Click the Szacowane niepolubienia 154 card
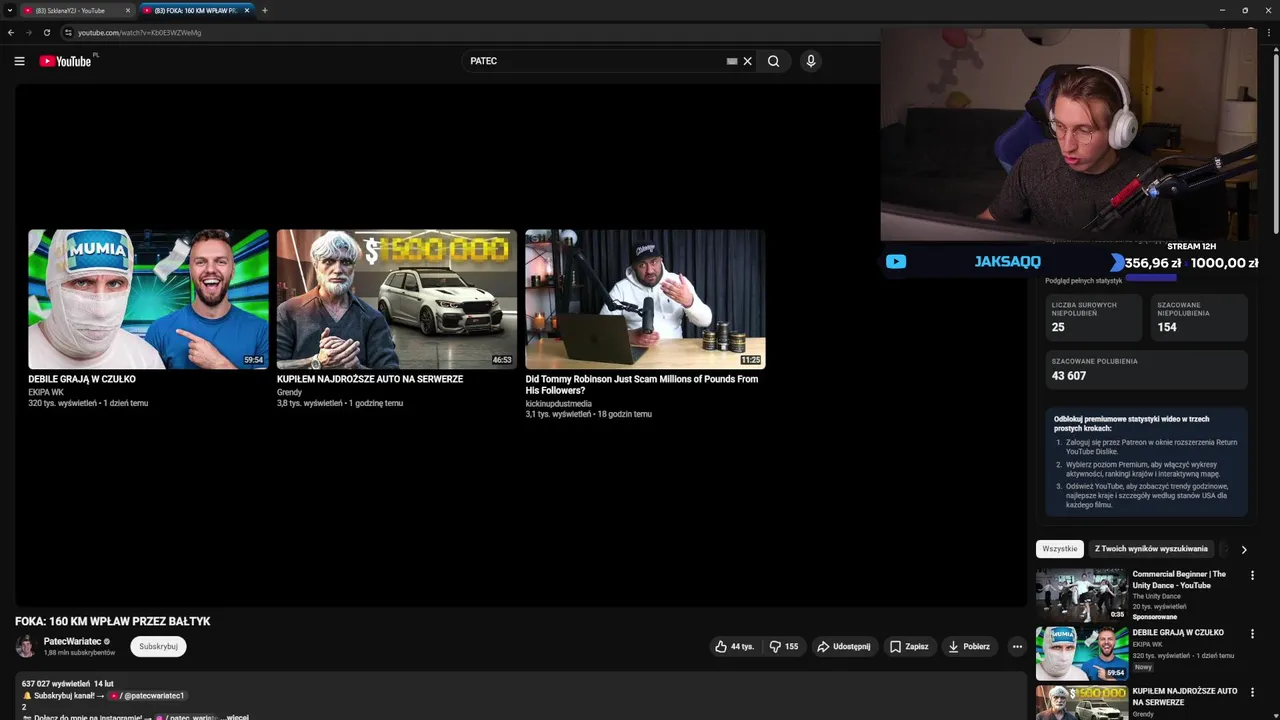 pos(1199,318)
